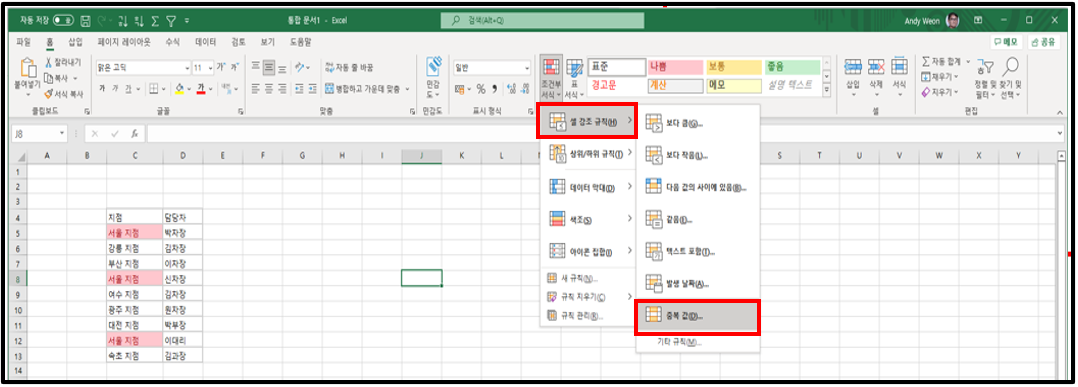This screenshot has width=1078, height=387.
Task: Click the filter funnel icon in quick access toolbar
Action: pos(171,21)
